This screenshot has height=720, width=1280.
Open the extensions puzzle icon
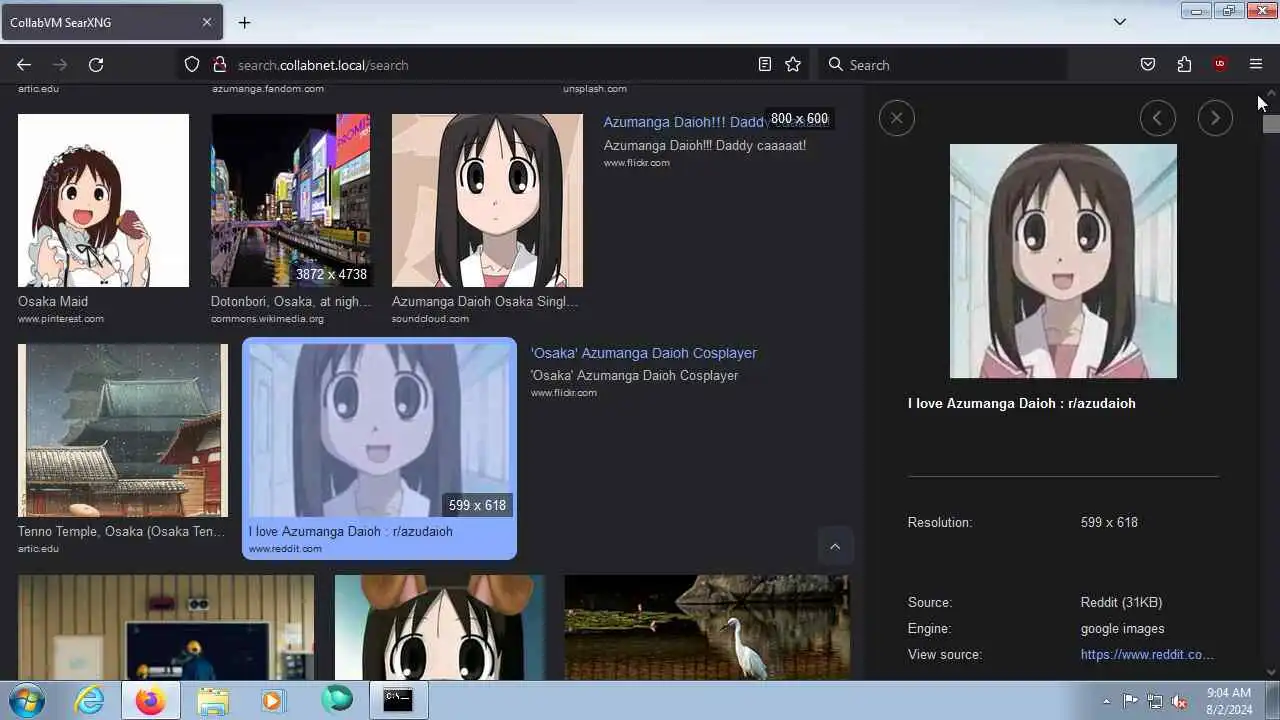pyautogui.click(x=1184, y=65)
